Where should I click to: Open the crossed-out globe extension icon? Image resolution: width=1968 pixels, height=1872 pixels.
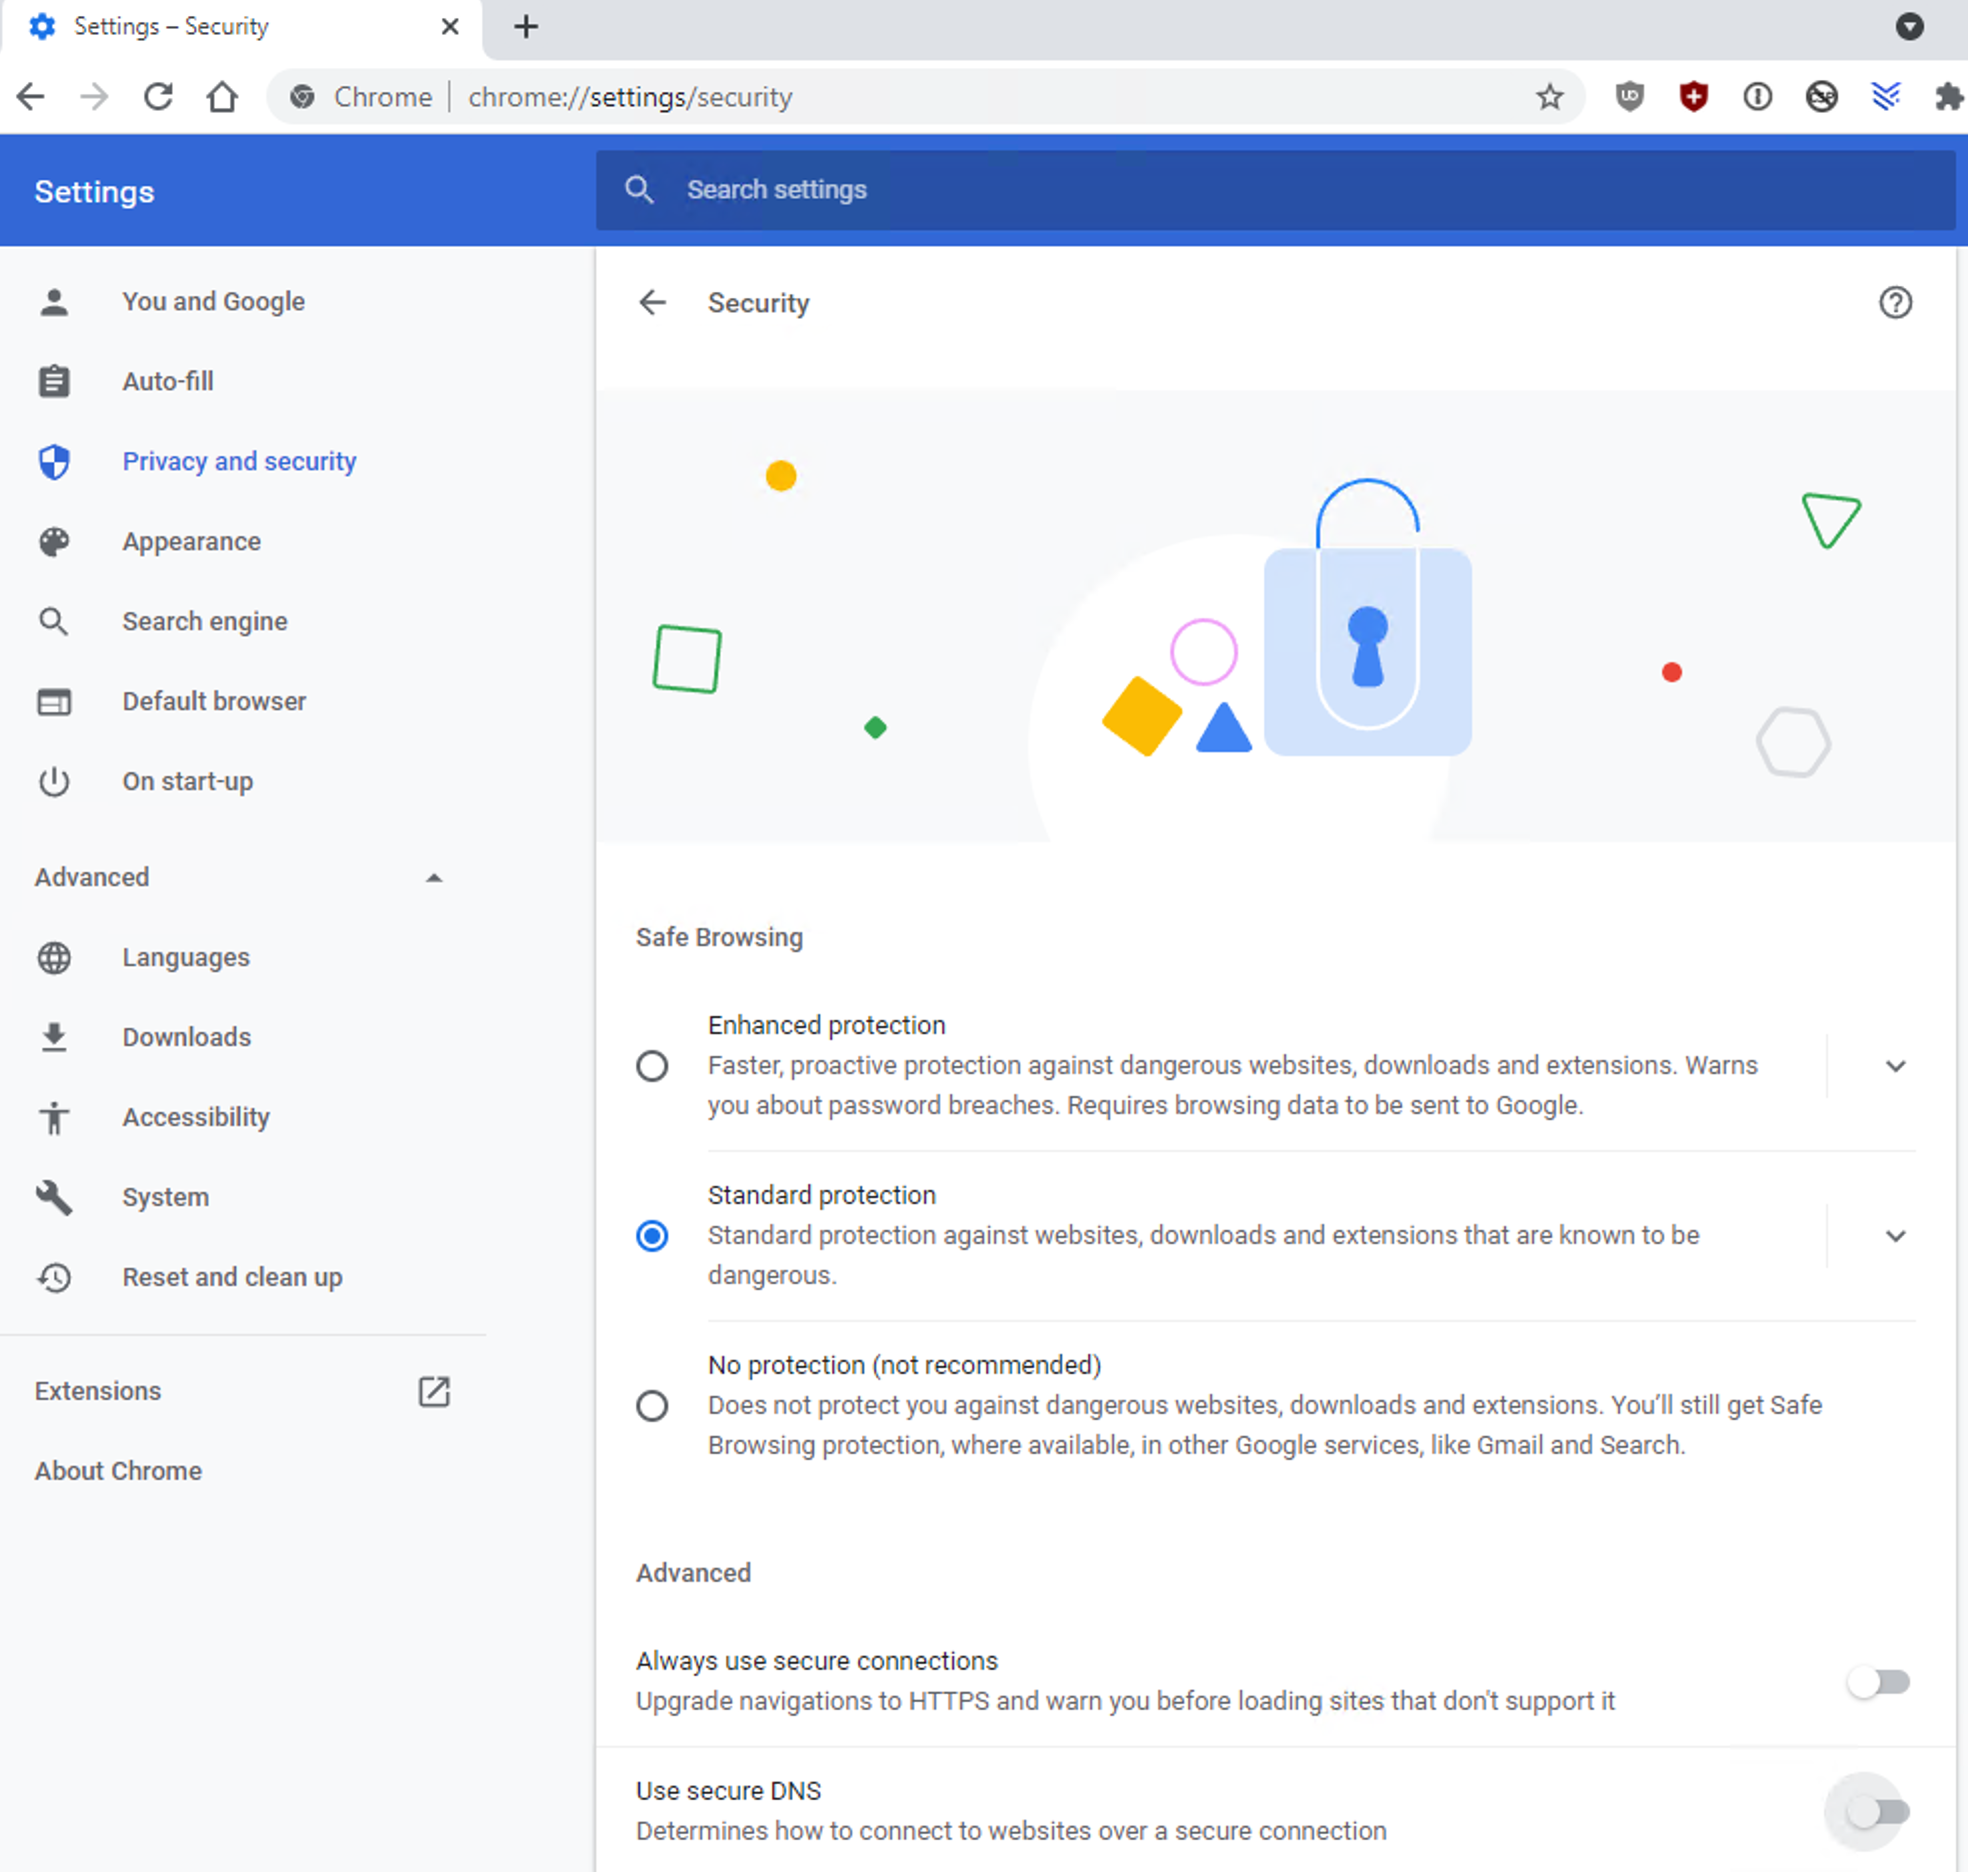(x=1822, y=97)
